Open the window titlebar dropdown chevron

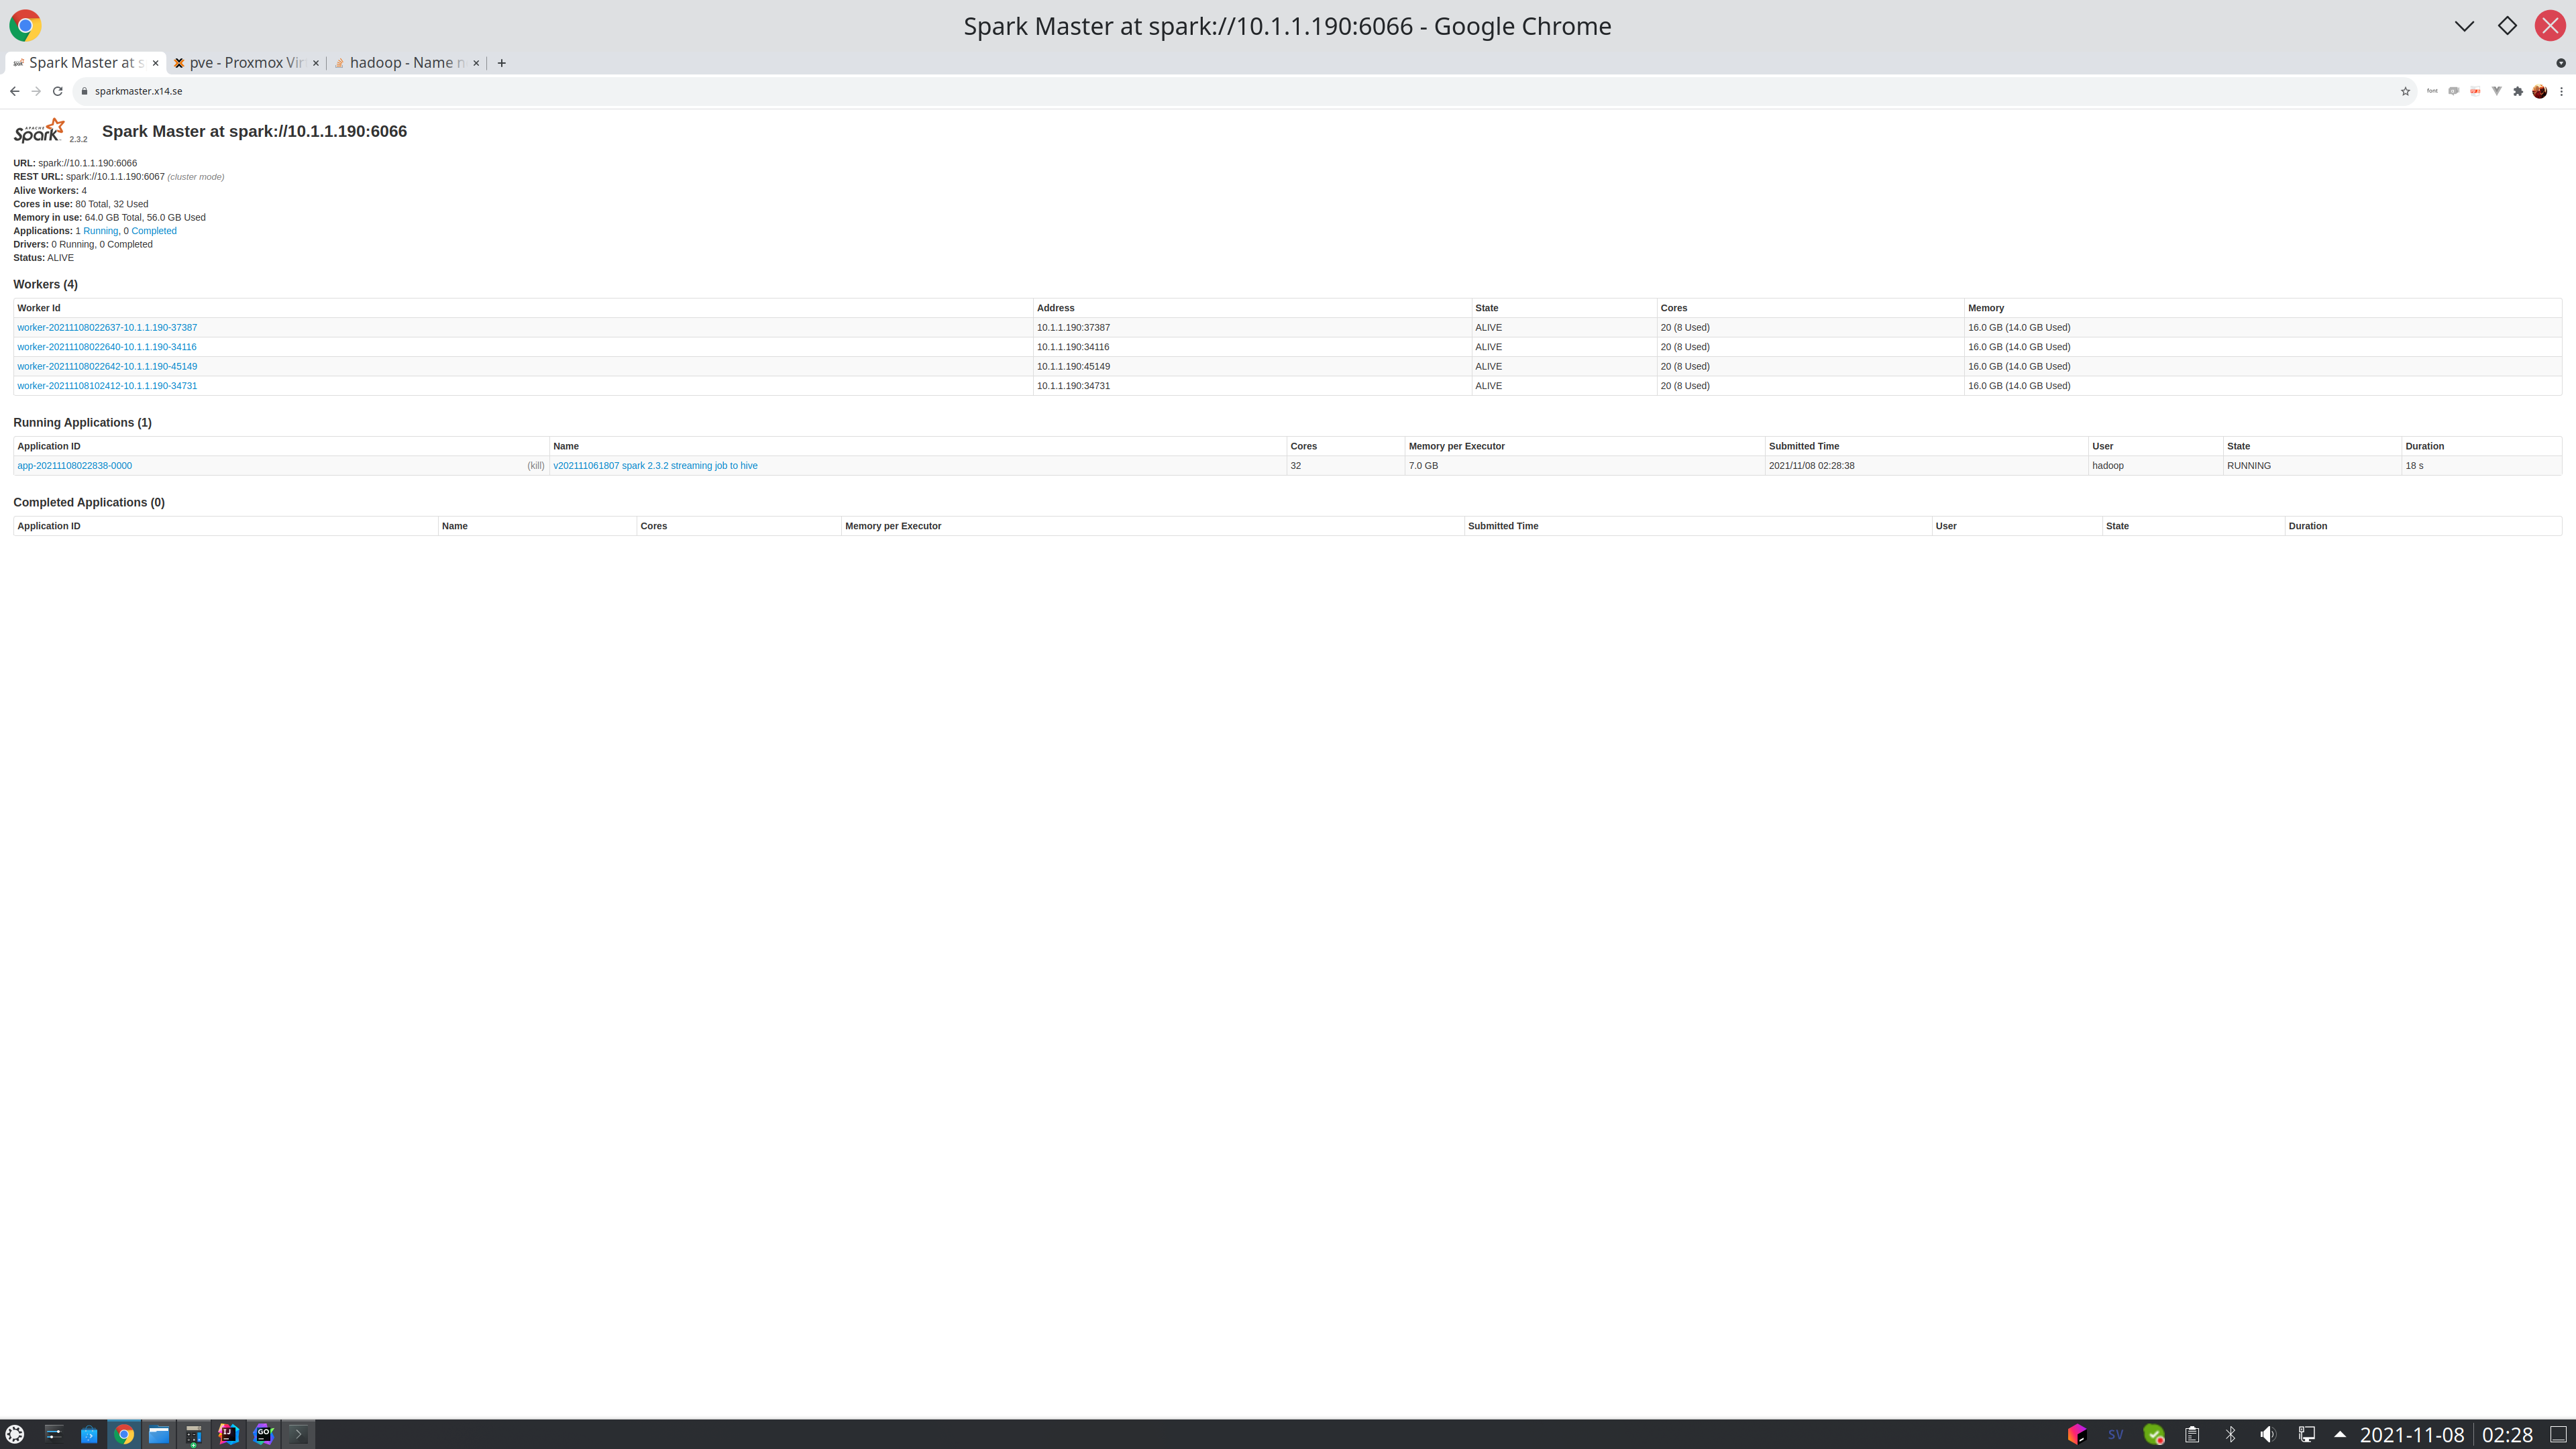click(x=2464, y=26)
